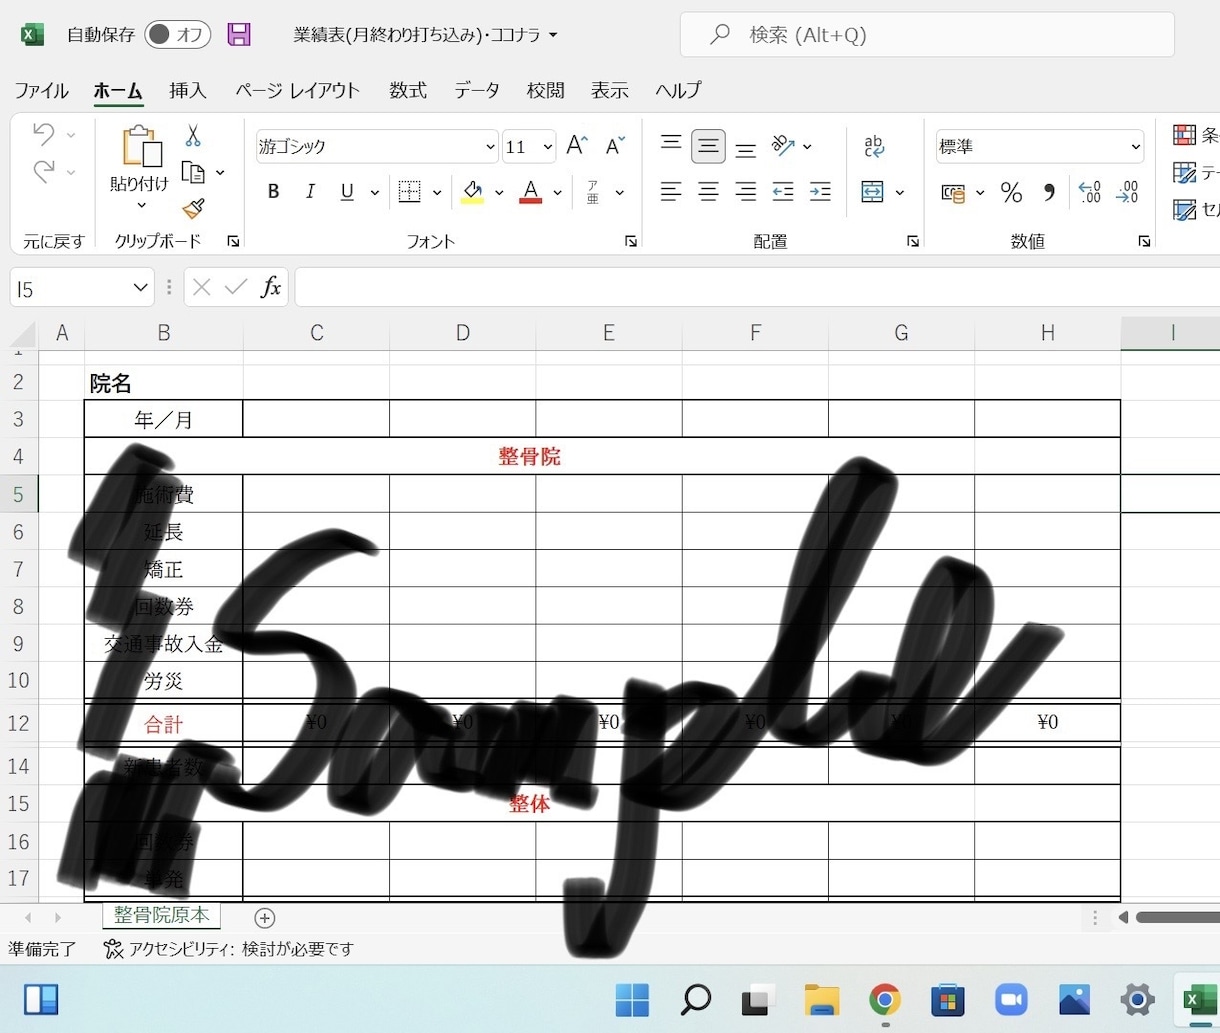Click the Cut scissors icon
Screen dimensions: 1220x1033
pyautogui.click(x=193, y=136)
